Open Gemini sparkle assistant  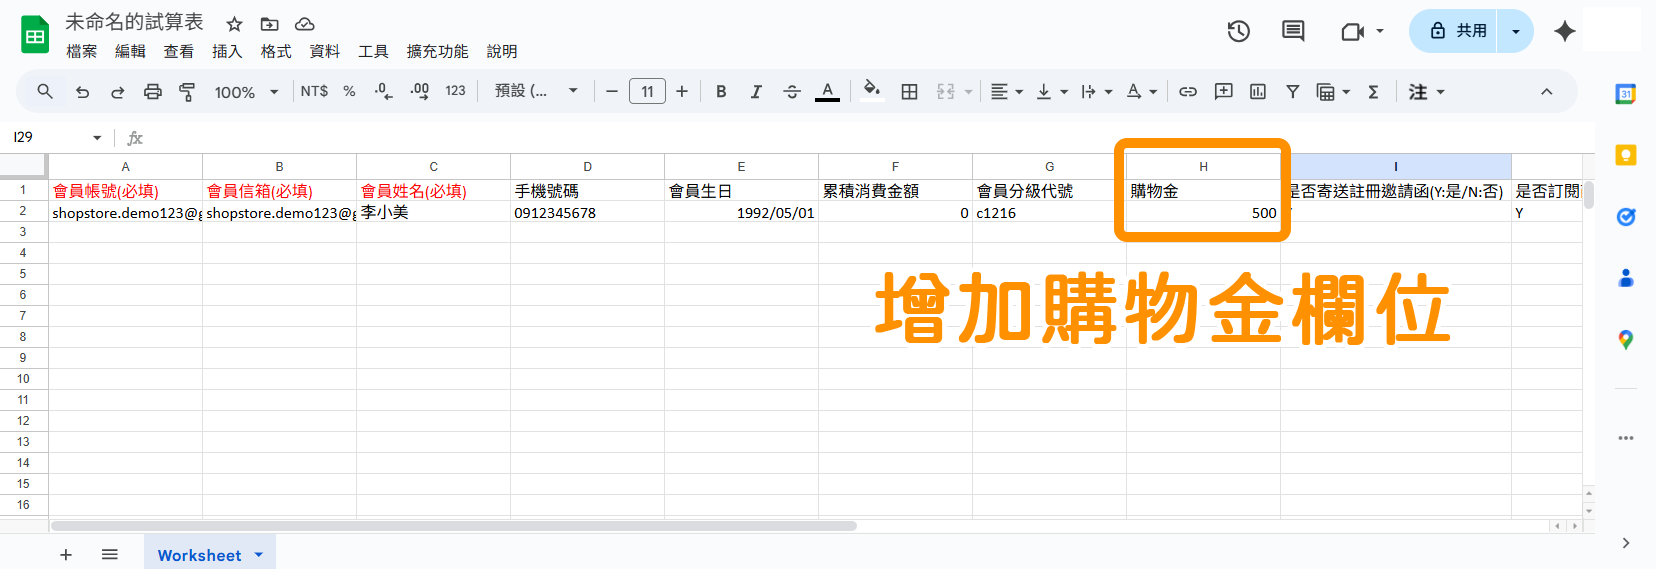click(1565, 31)
